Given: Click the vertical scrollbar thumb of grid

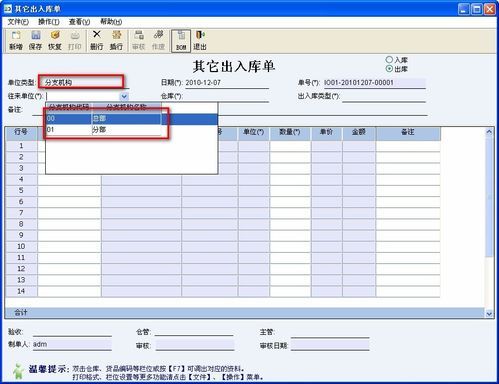Looking at the screenshot, I should [x=489, y=197].
